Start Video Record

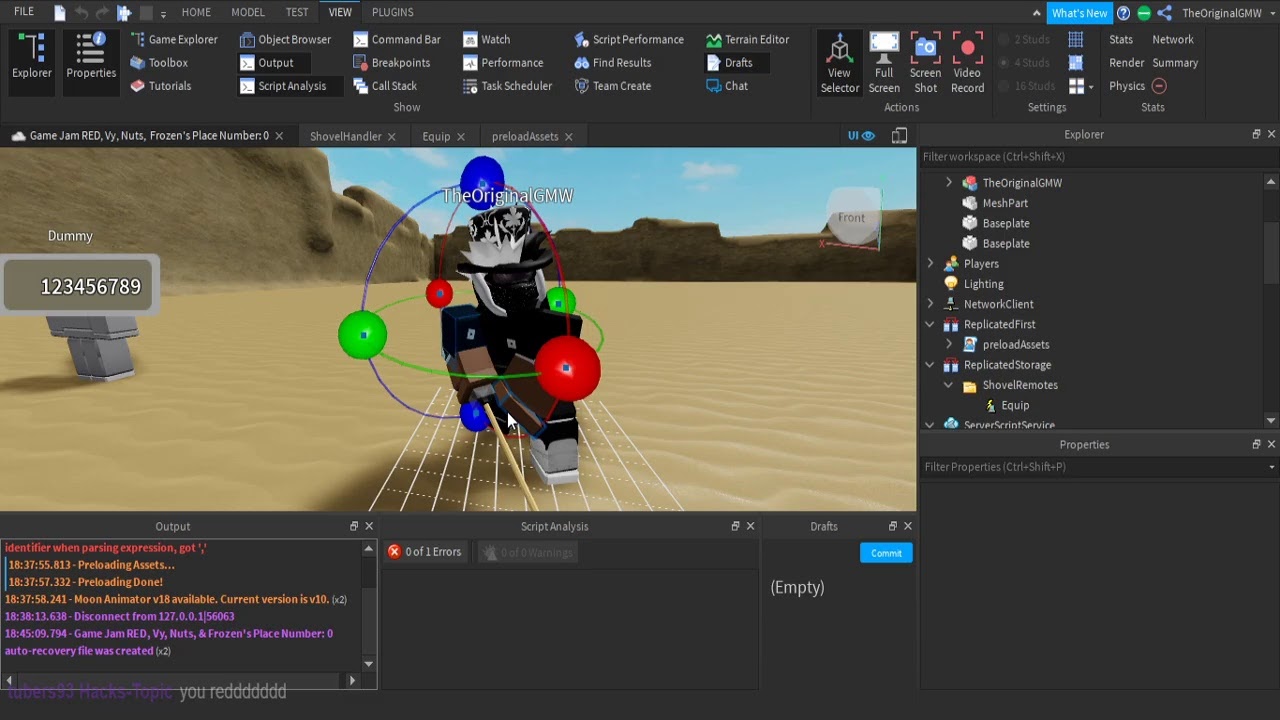tap(967, 63)
